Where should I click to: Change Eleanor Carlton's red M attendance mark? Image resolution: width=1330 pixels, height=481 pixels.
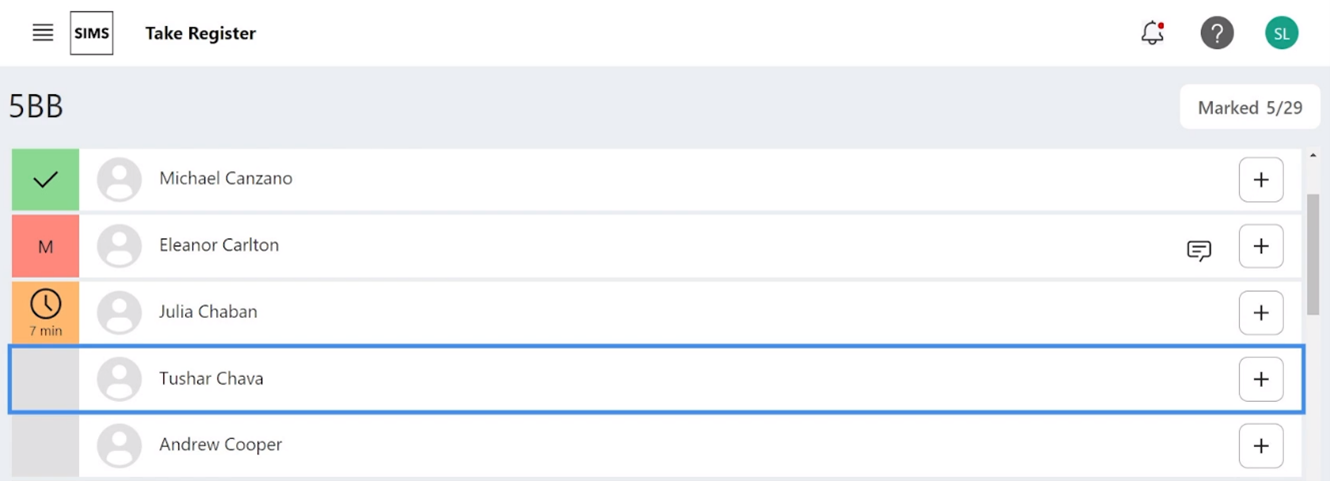(45, 246)
